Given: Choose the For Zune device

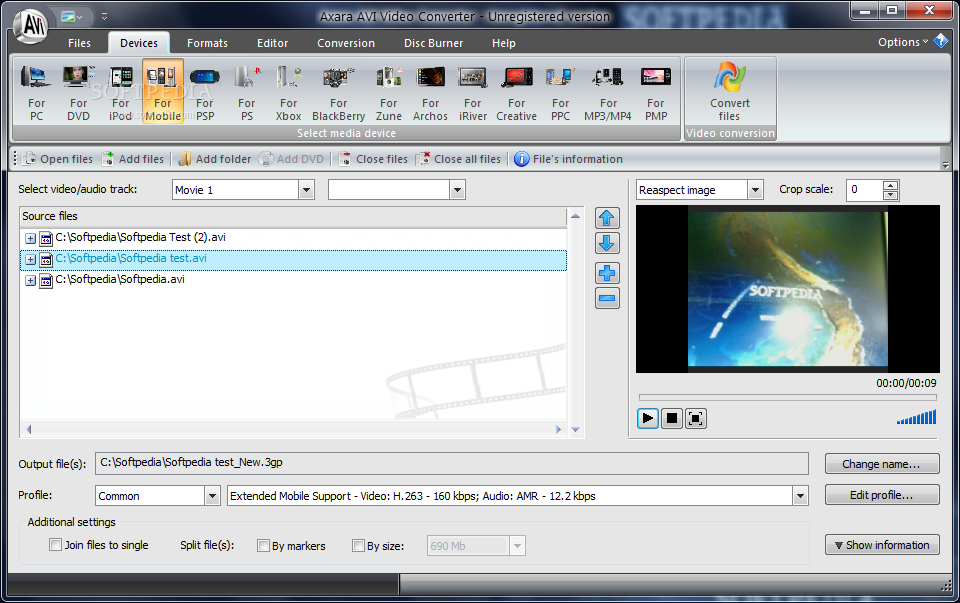Looking at the screenshot, I should pos(389,92).
